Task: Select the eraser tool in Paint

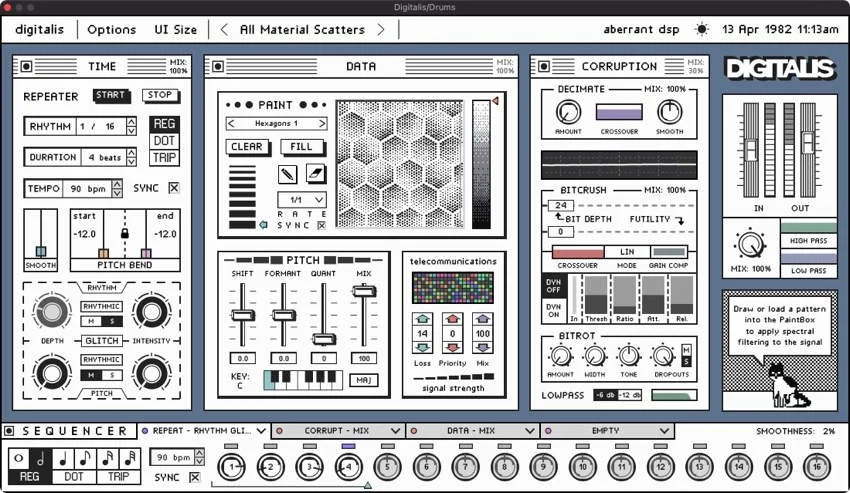Action: point(315,174)
